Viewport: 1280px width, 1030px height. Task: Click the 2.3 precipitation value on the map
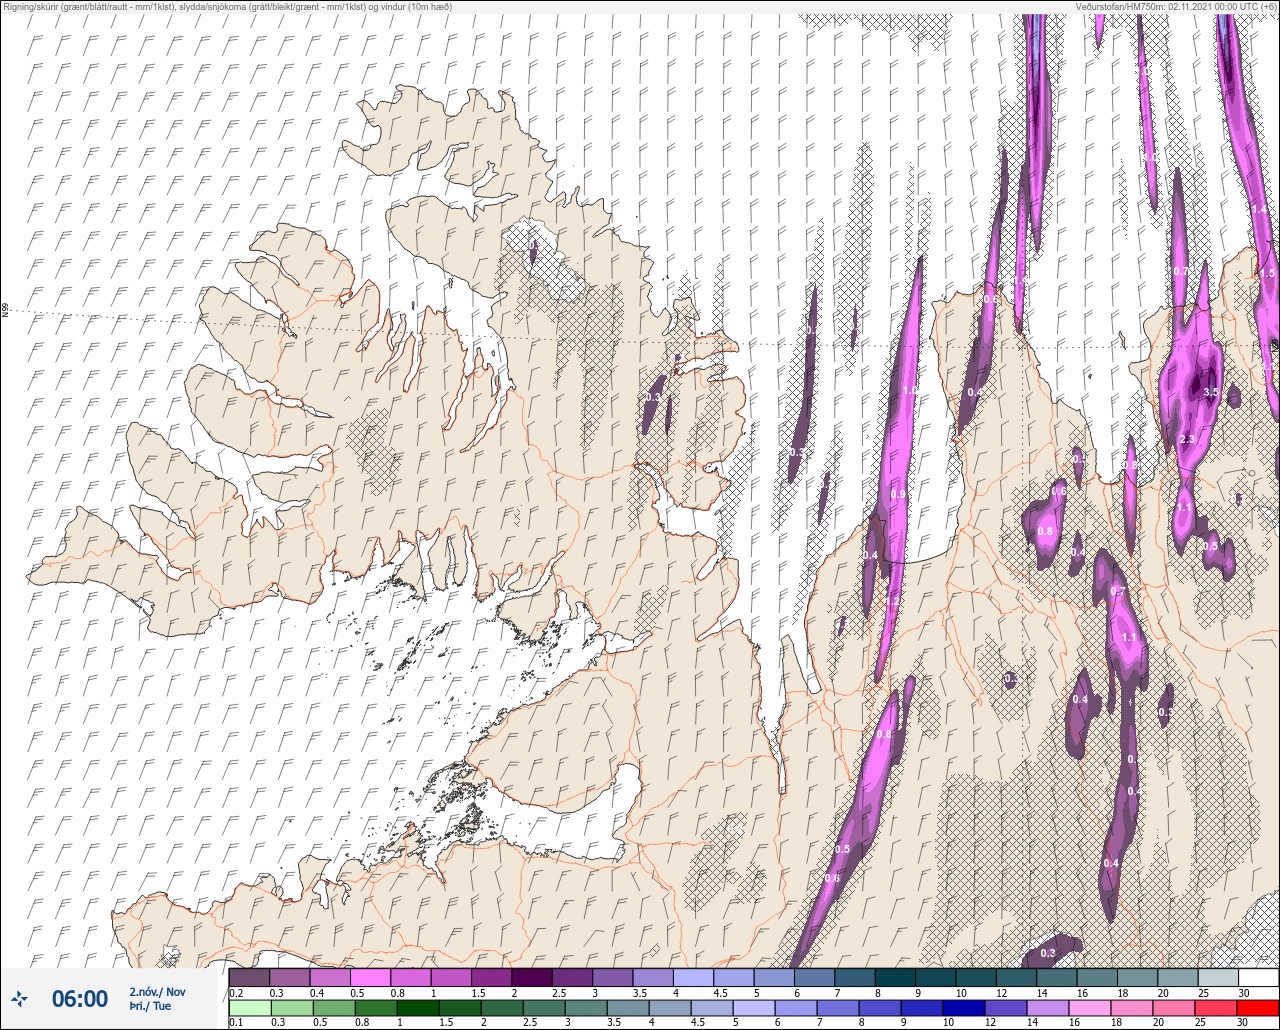tap(1187, 439)
